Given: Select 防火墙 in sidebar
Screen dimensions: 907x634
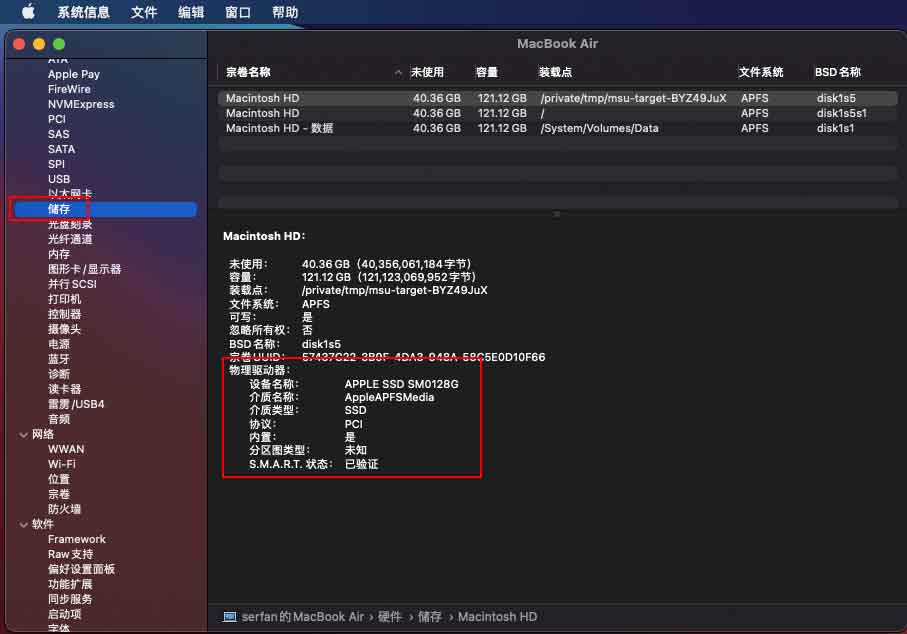Looking at the screenshot, I should click(64, 510).
